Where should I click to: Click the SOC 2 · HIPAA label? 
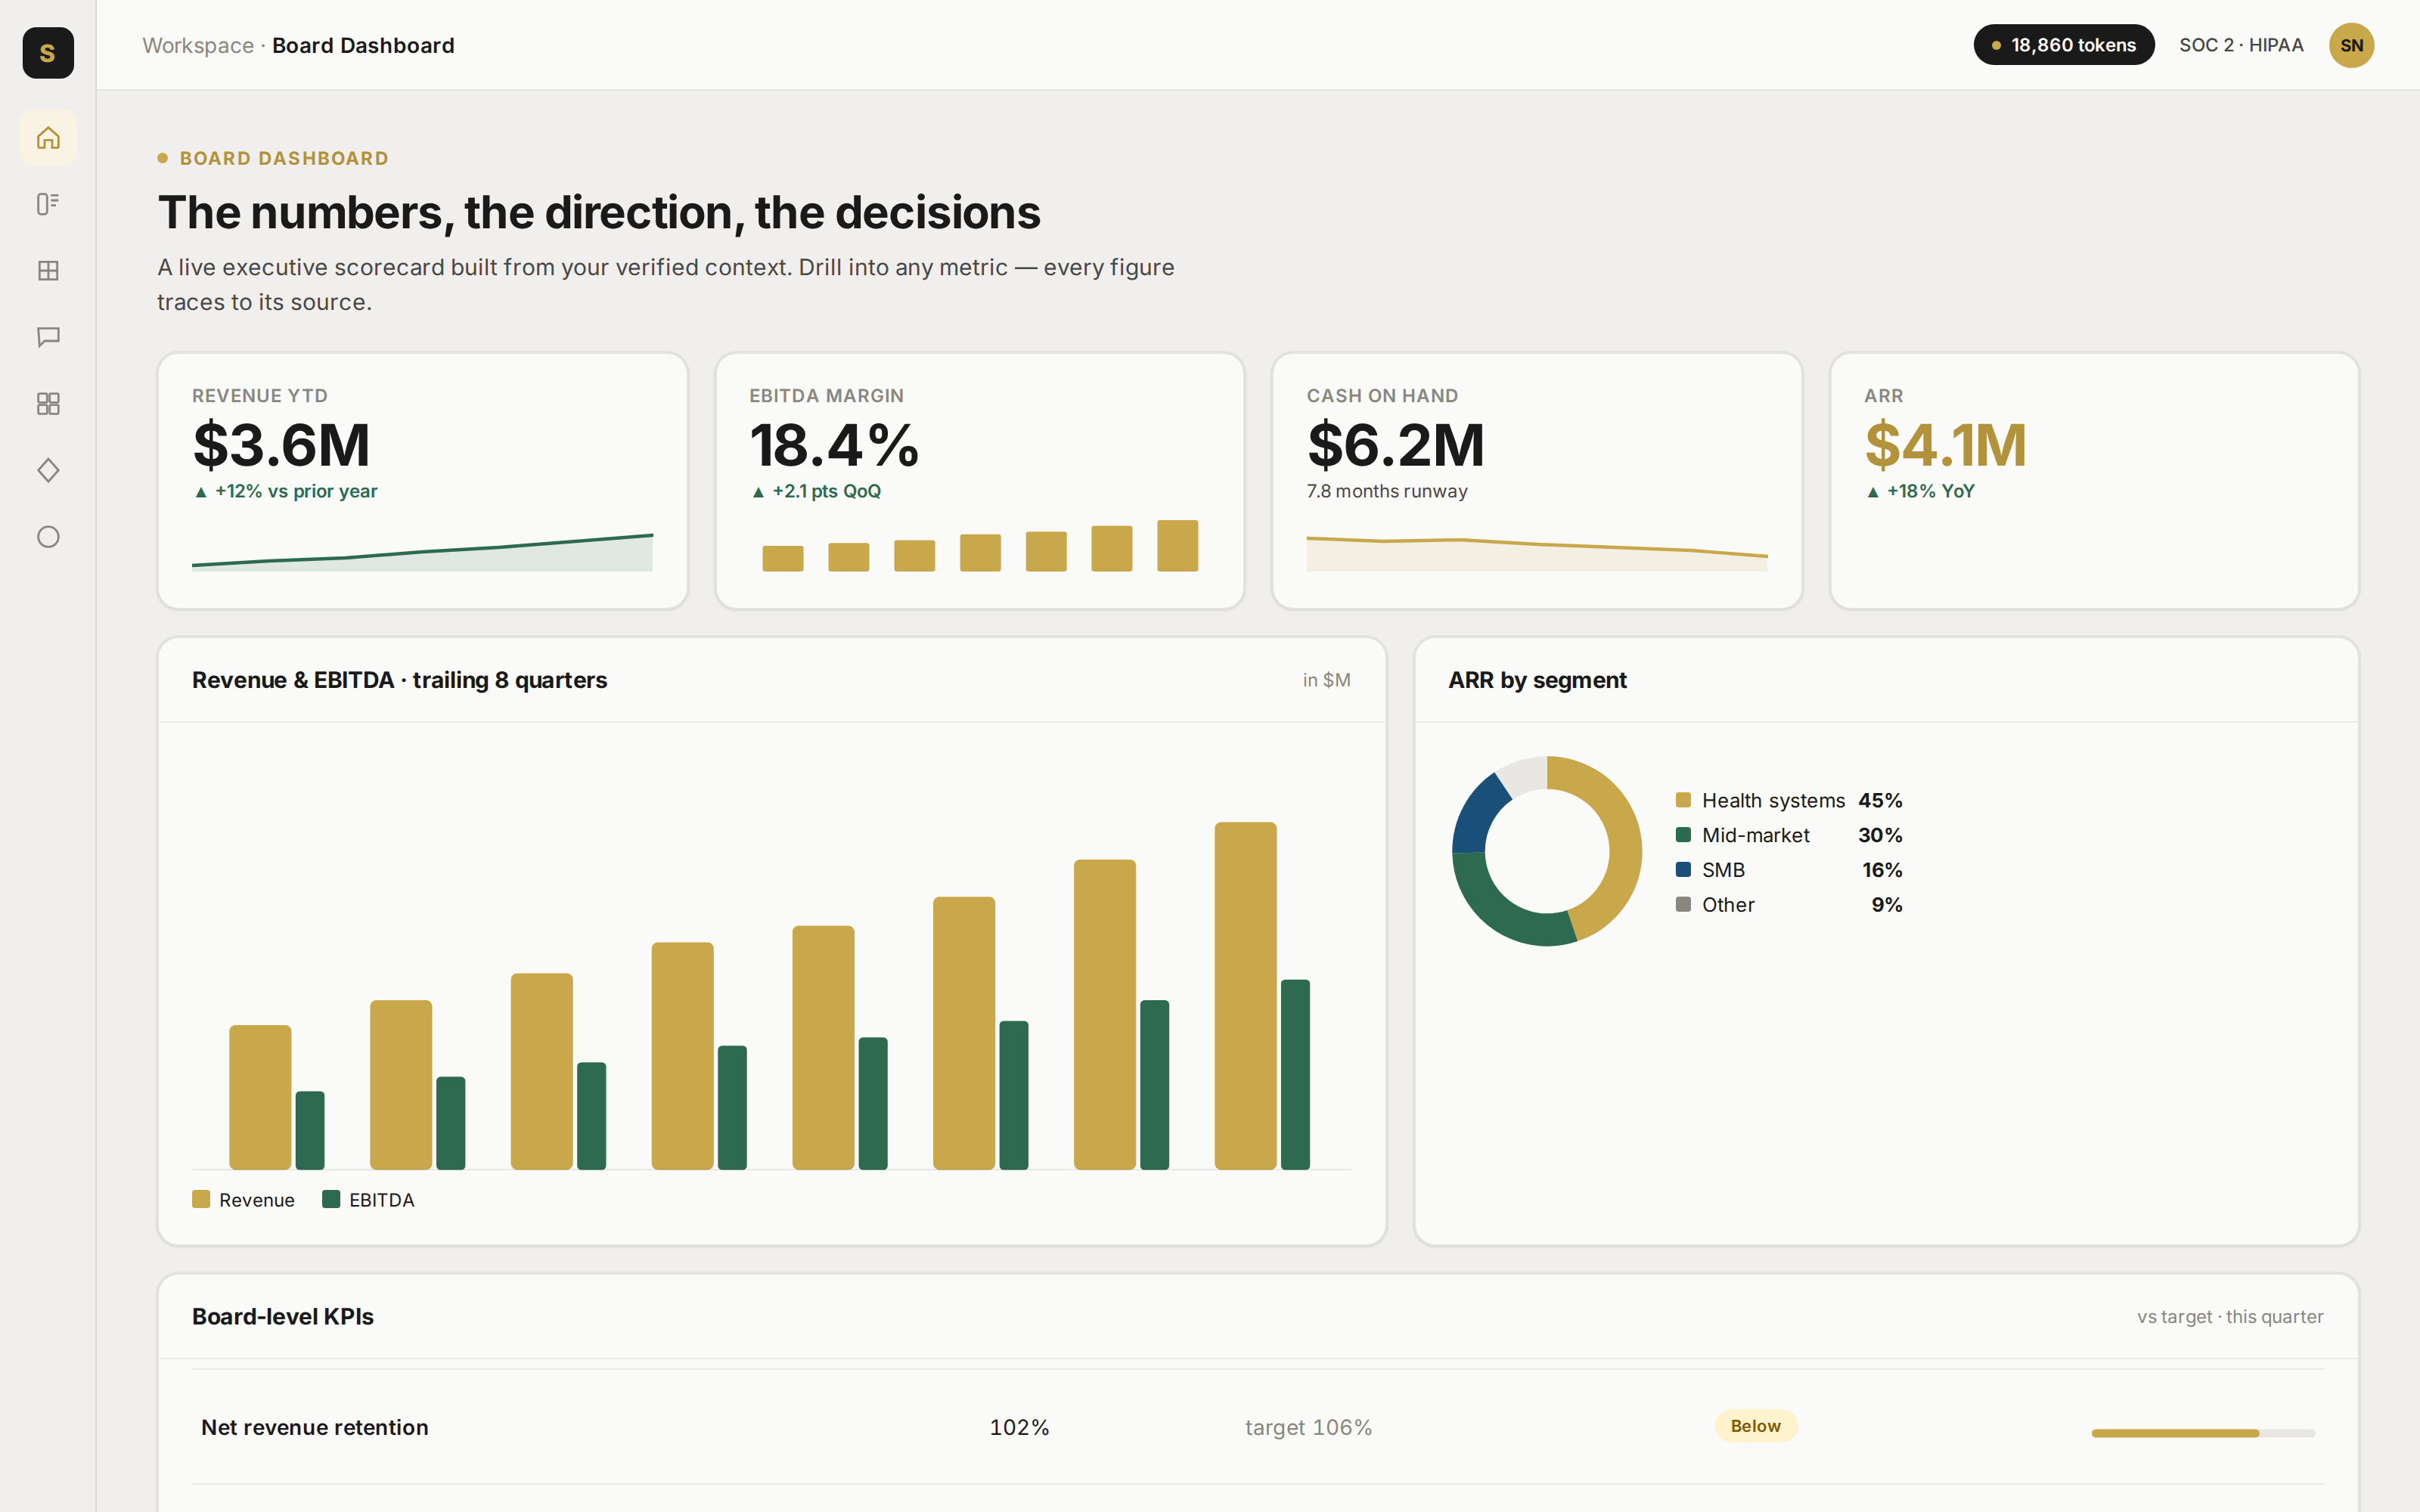click(x=2241, y=45)
